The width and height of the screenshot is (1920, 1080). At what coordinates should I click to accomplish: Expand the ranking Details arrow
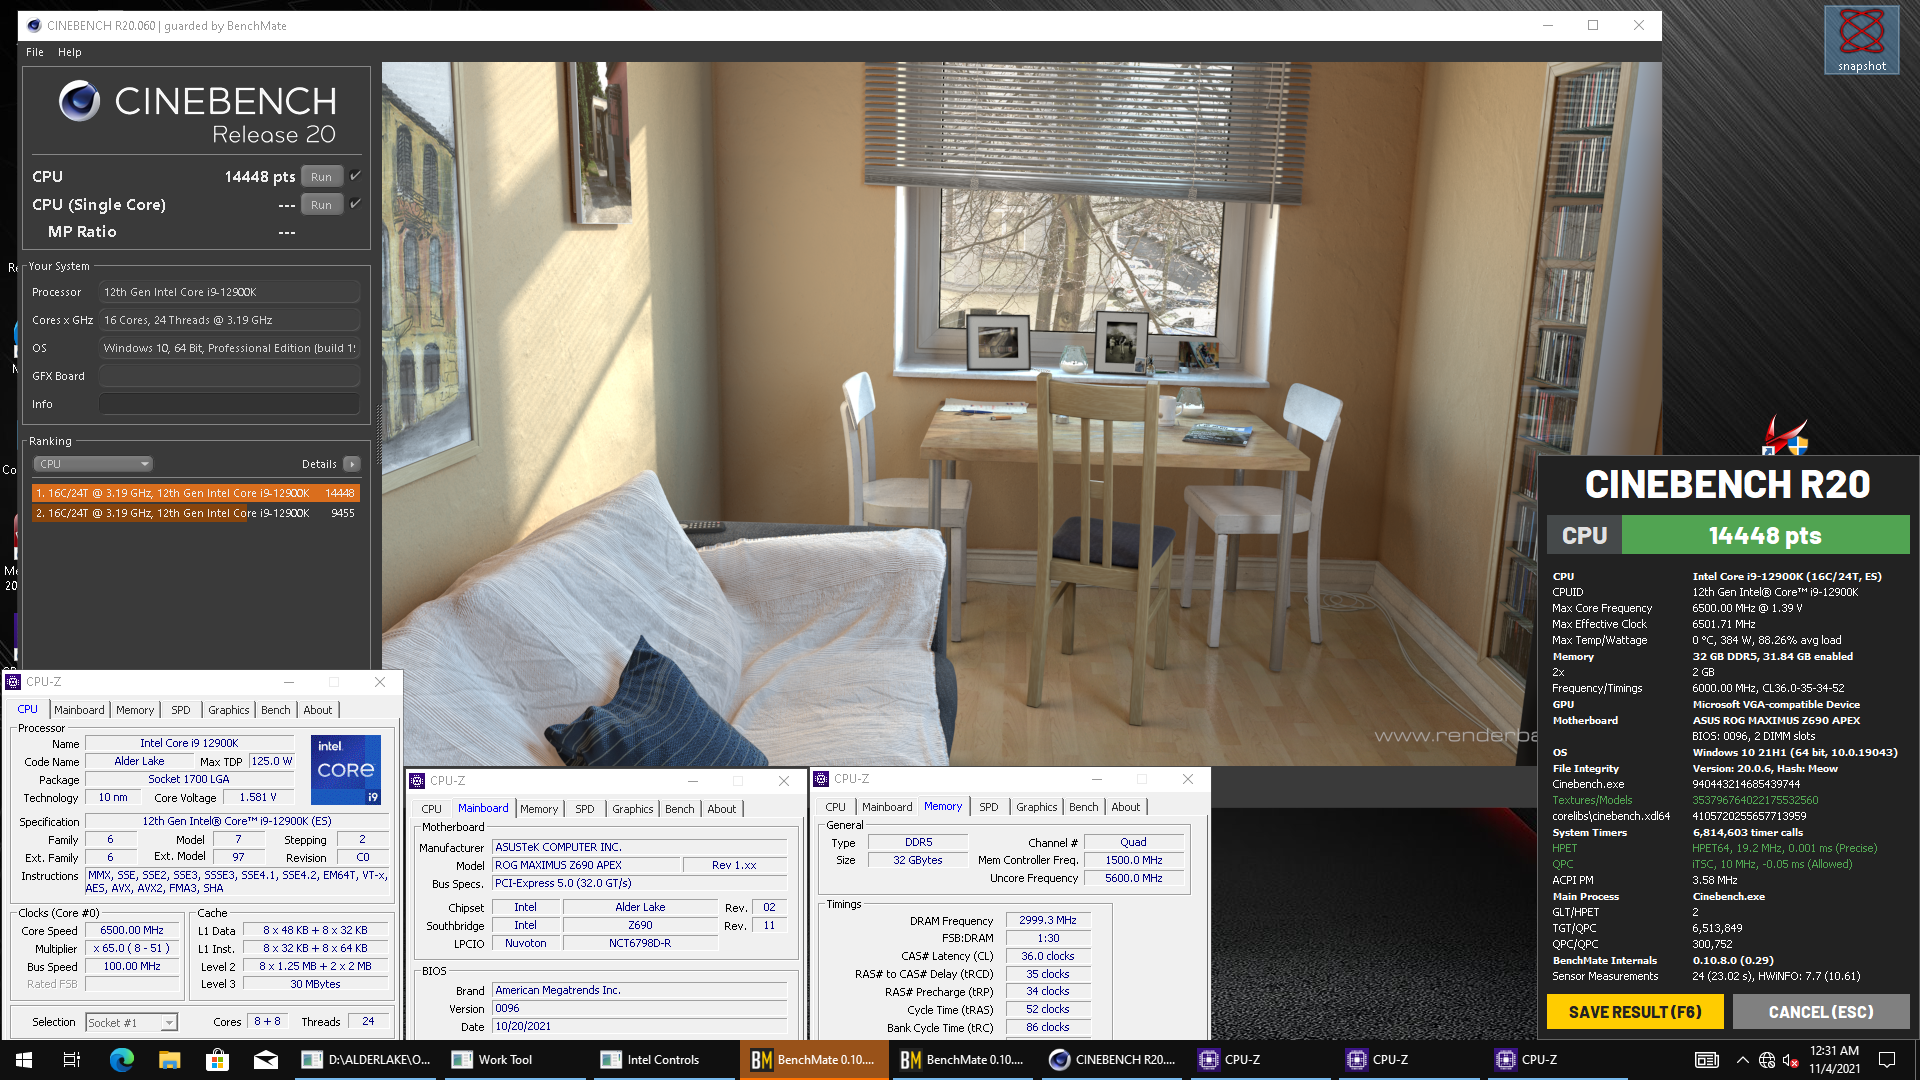tap(352, 464)
